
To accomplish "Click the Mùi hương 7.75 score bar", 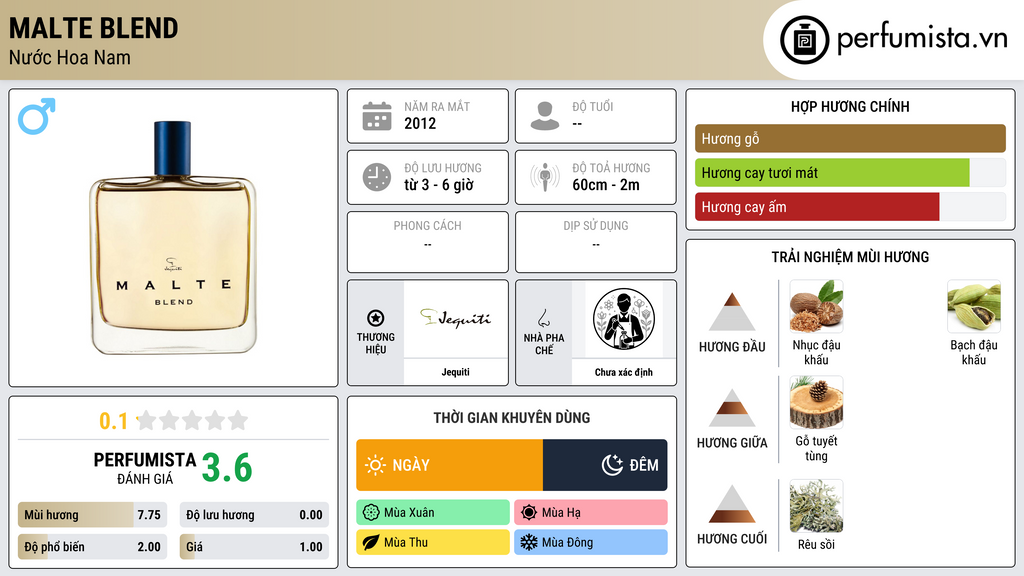I will pyautogui.click(x=92, y=515).
